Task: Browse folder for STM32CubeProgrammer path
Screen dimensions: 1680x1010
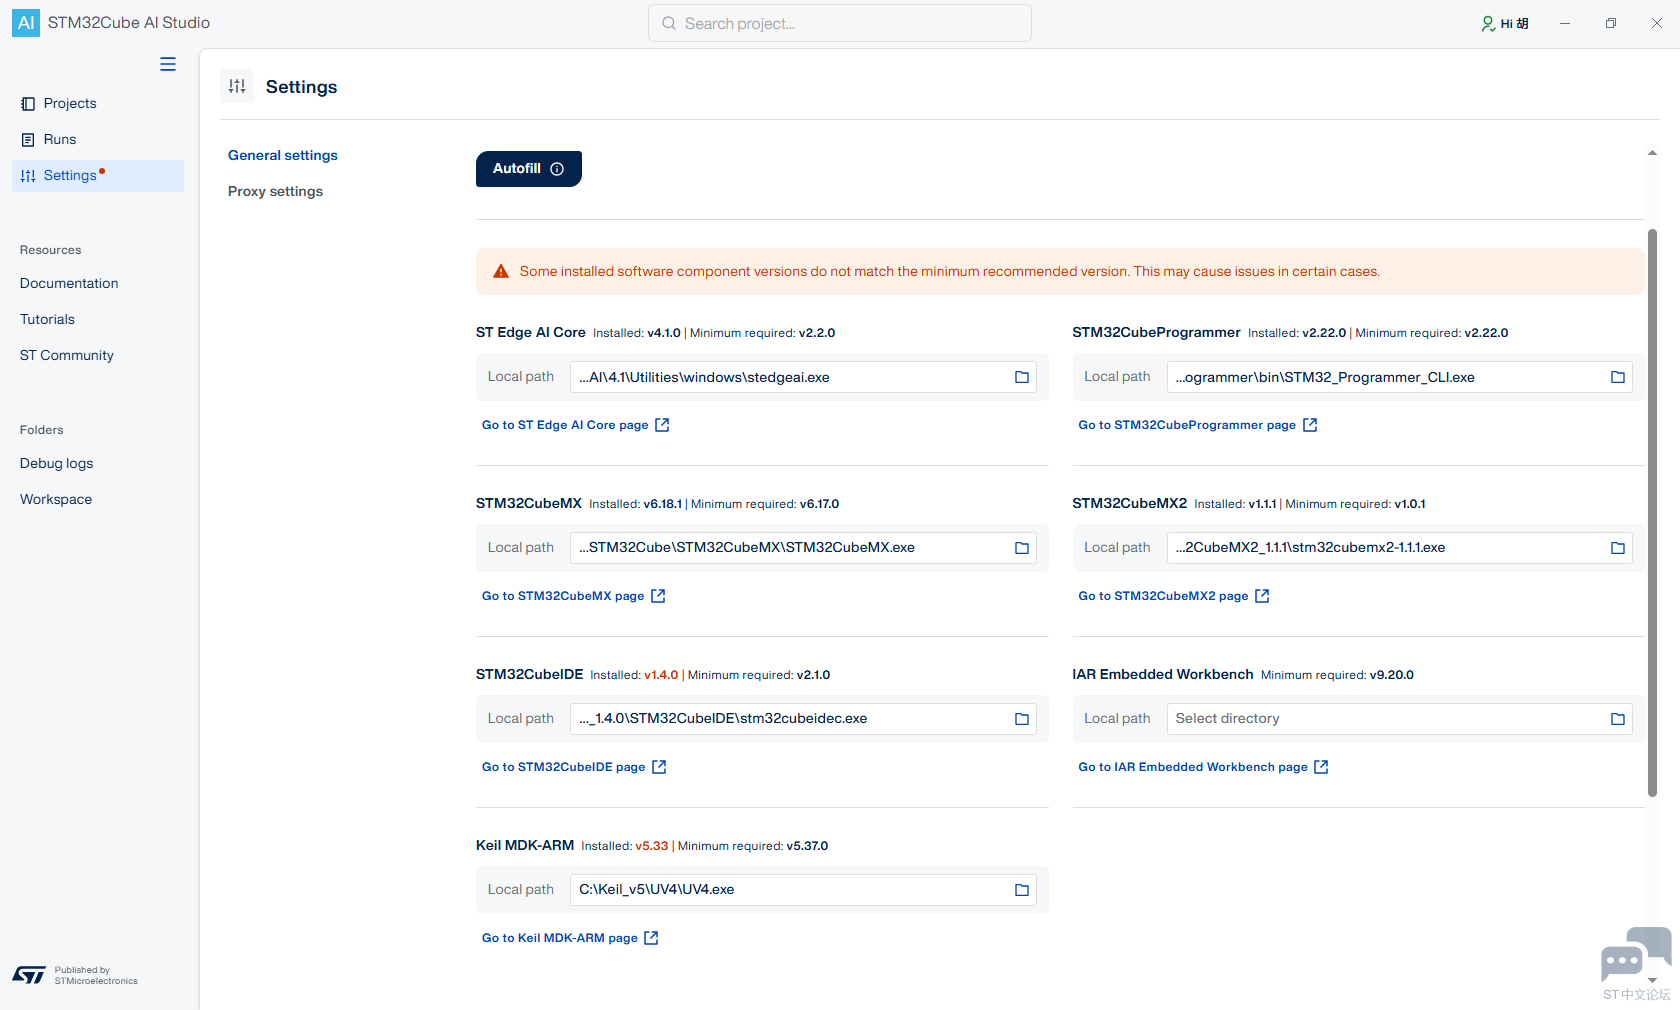Action: coord(1618,377)
